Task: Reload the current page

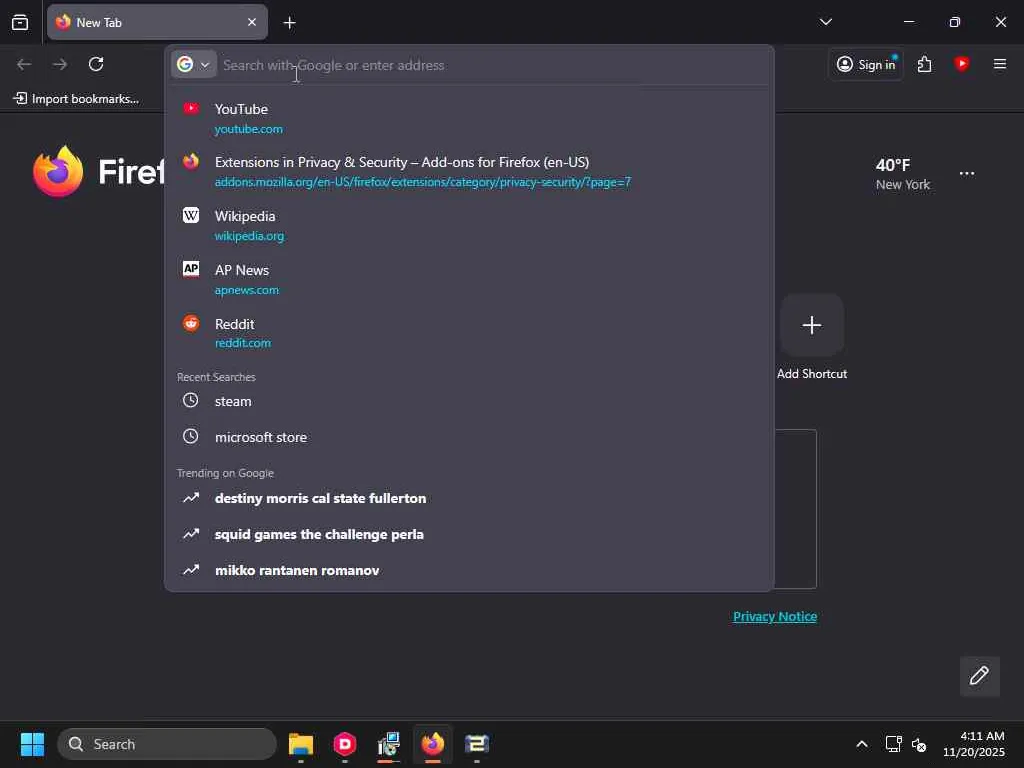Action: click(x=96, y=64)
